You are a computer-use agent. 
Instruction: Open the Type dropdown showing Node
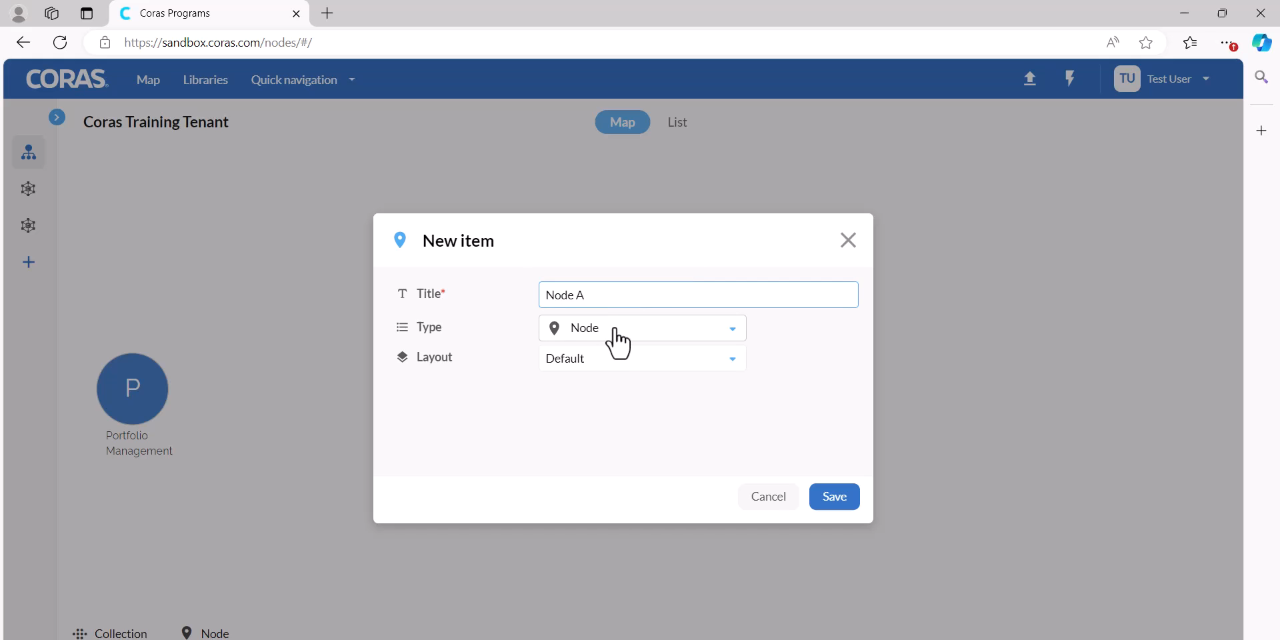coord(642,328)
